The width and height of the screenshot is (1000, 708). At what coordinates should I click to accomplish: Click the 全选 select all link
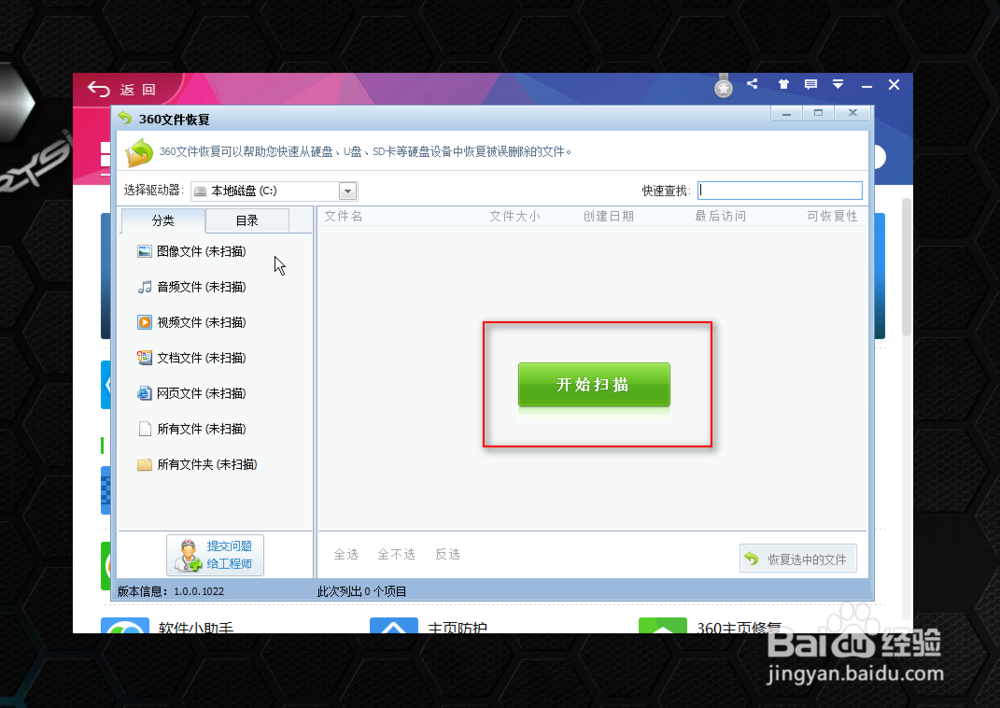[345, 553]
